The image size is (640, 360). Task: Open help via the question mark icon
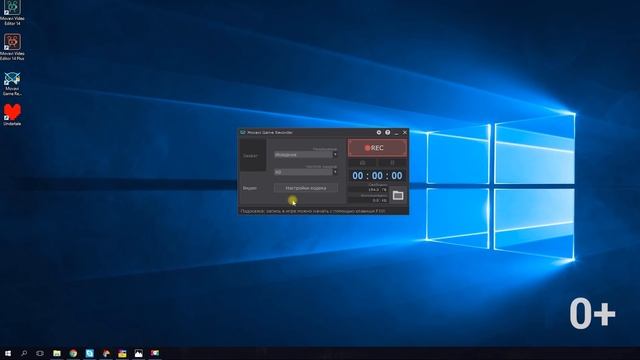click(x=388, y=132)
